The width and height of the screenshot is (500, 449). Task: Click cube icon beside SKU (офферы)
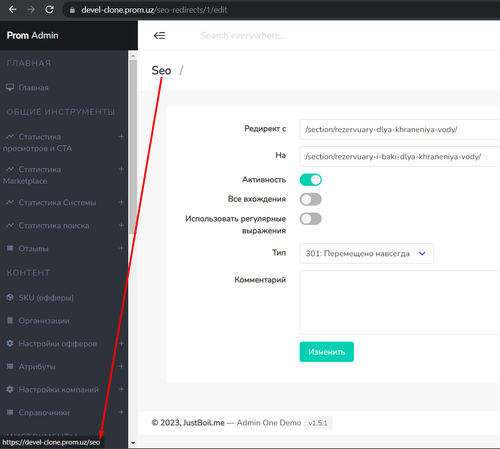10,297
